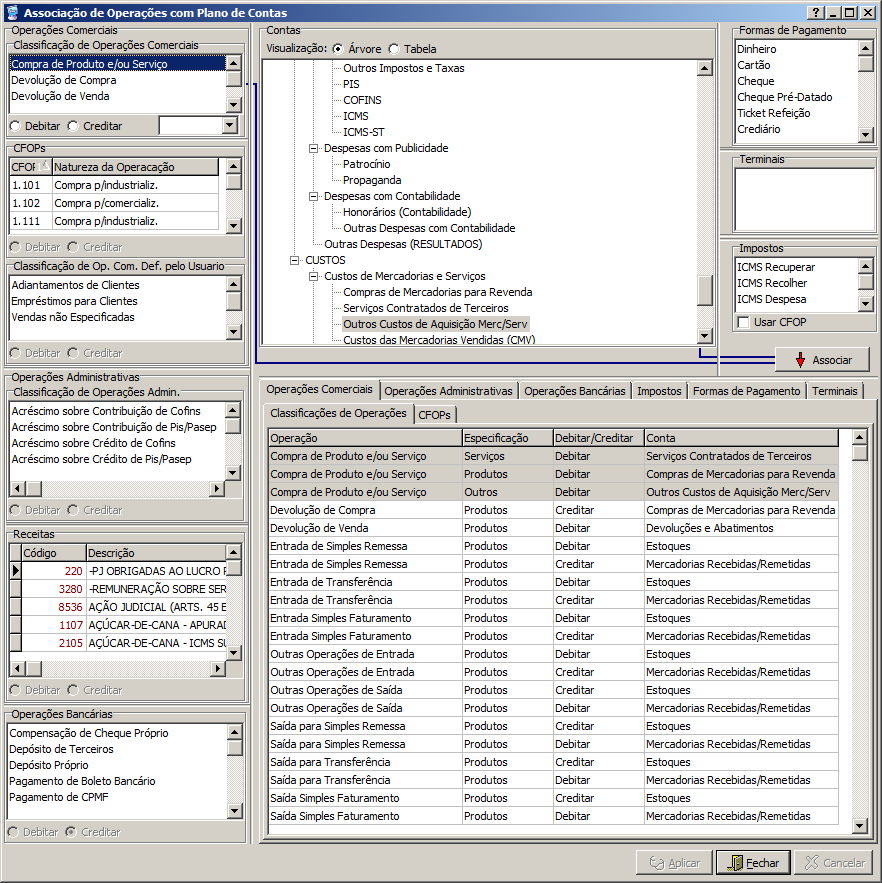
Task: Click the row indicator arrow in Receitas grid
Action: 15,570
